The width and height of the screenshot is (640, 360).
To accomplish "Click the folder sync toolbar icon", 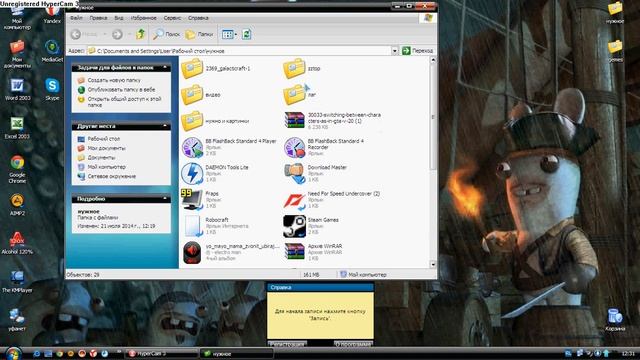I will pos(247,34).
